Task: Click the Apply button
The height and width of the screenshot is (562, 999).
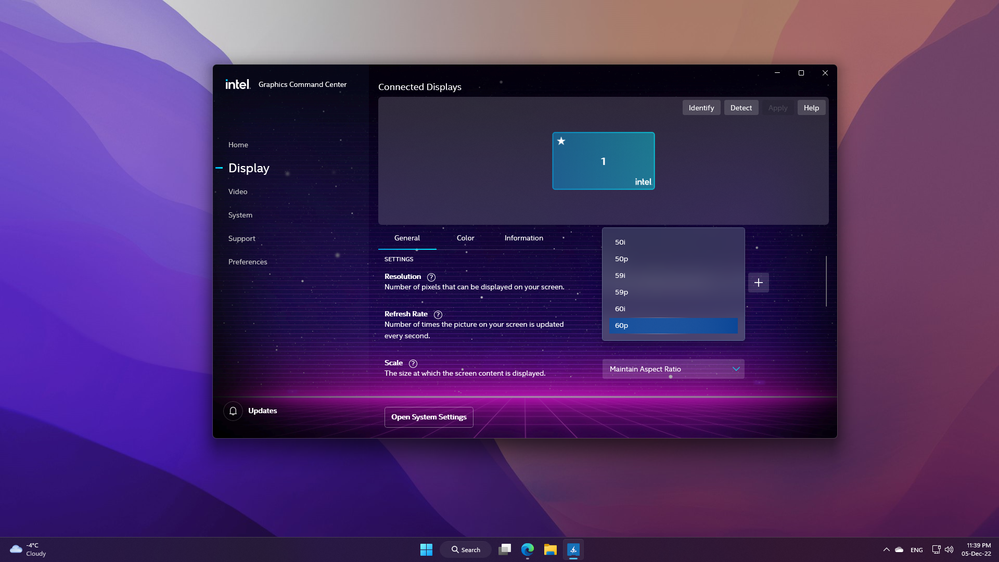Action: point(777,108)
